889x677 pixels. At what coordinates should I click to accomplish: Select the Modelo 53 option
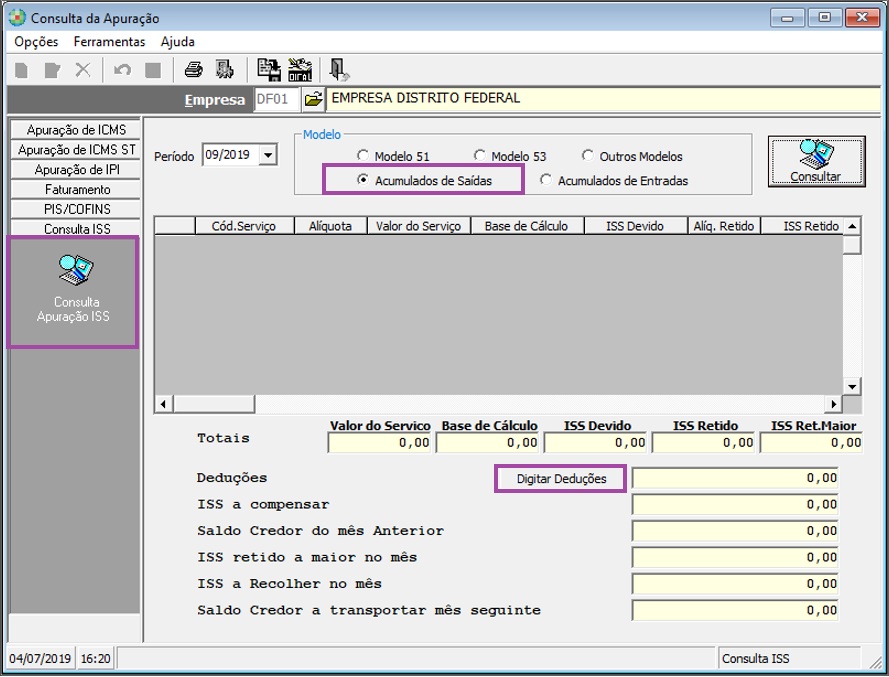480,157
